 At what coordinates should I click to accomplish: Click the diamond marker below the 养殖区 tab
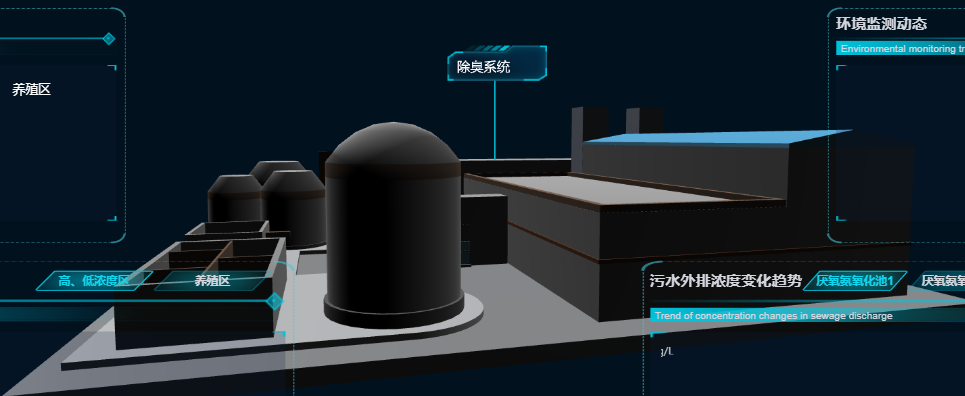click(274, 301)
